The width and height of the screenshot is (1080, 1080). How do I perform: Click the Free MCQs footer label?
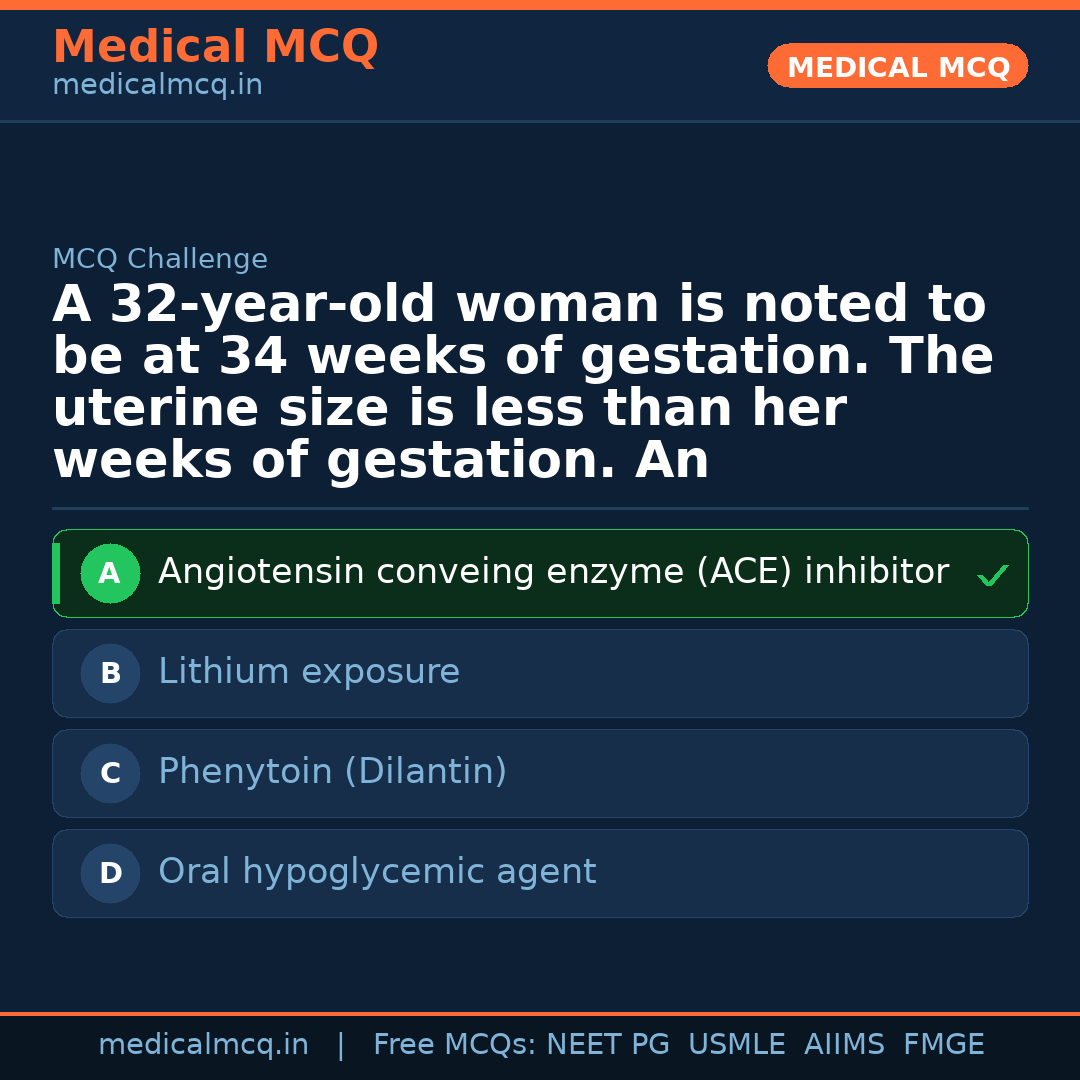pos(455,1045)
